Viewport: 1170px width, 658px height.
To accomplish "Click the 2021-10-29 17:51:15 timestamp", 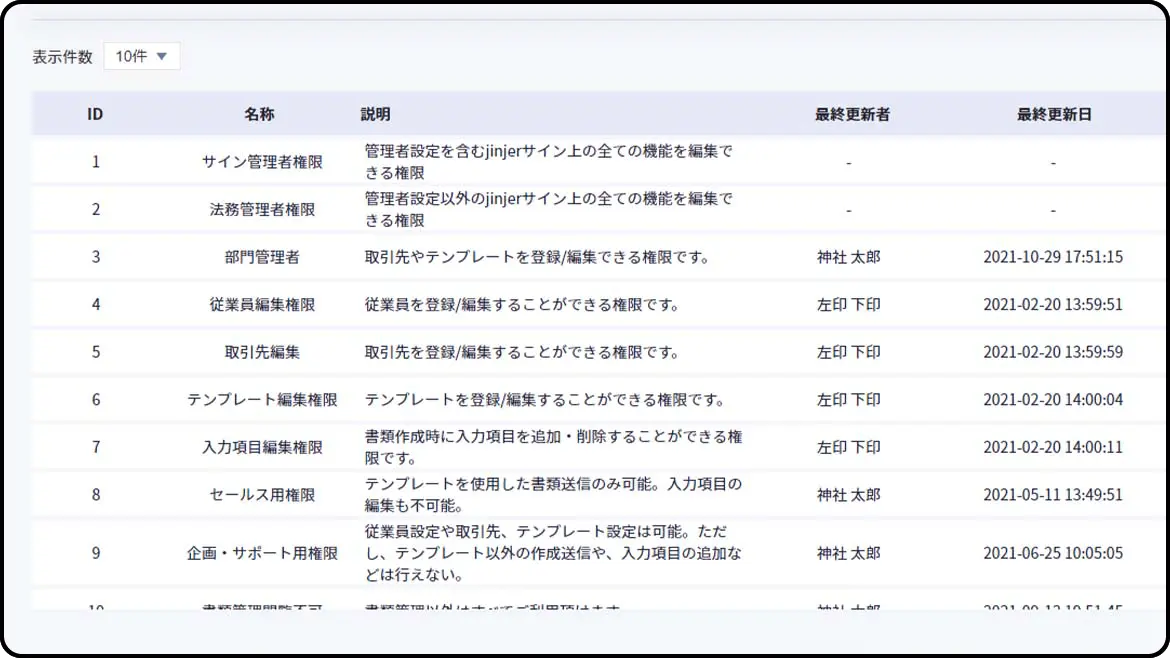I will click(1053, 257).
